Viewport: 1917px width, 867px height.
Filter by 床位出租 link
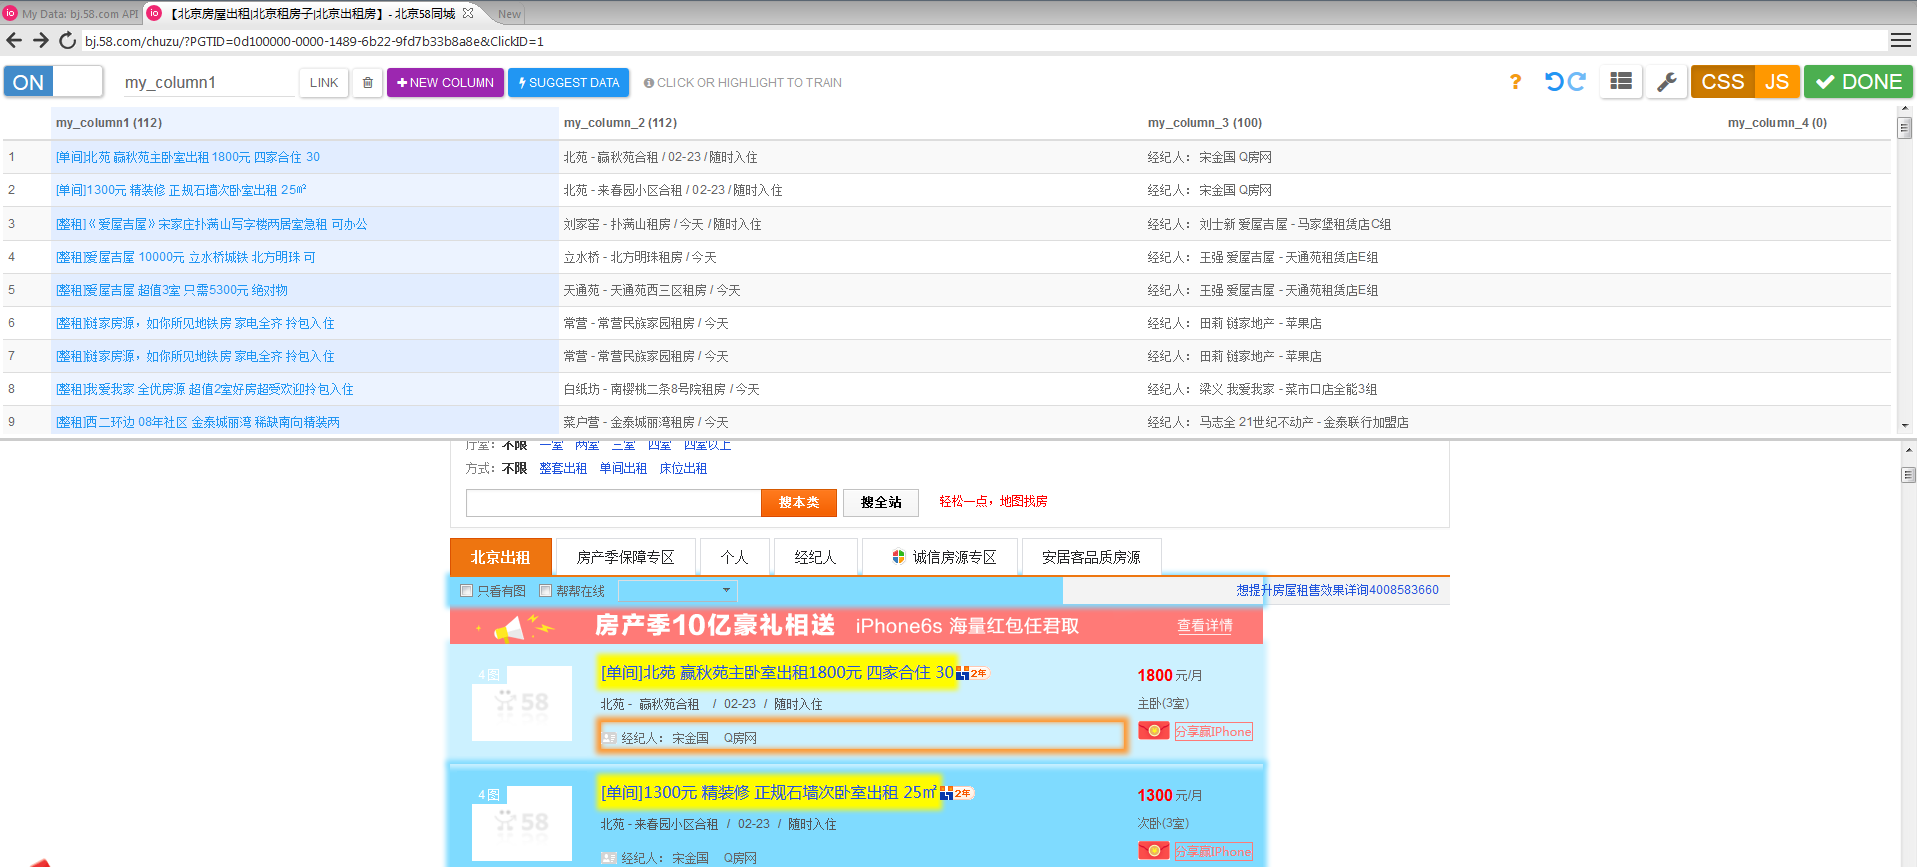coord(683,468)
